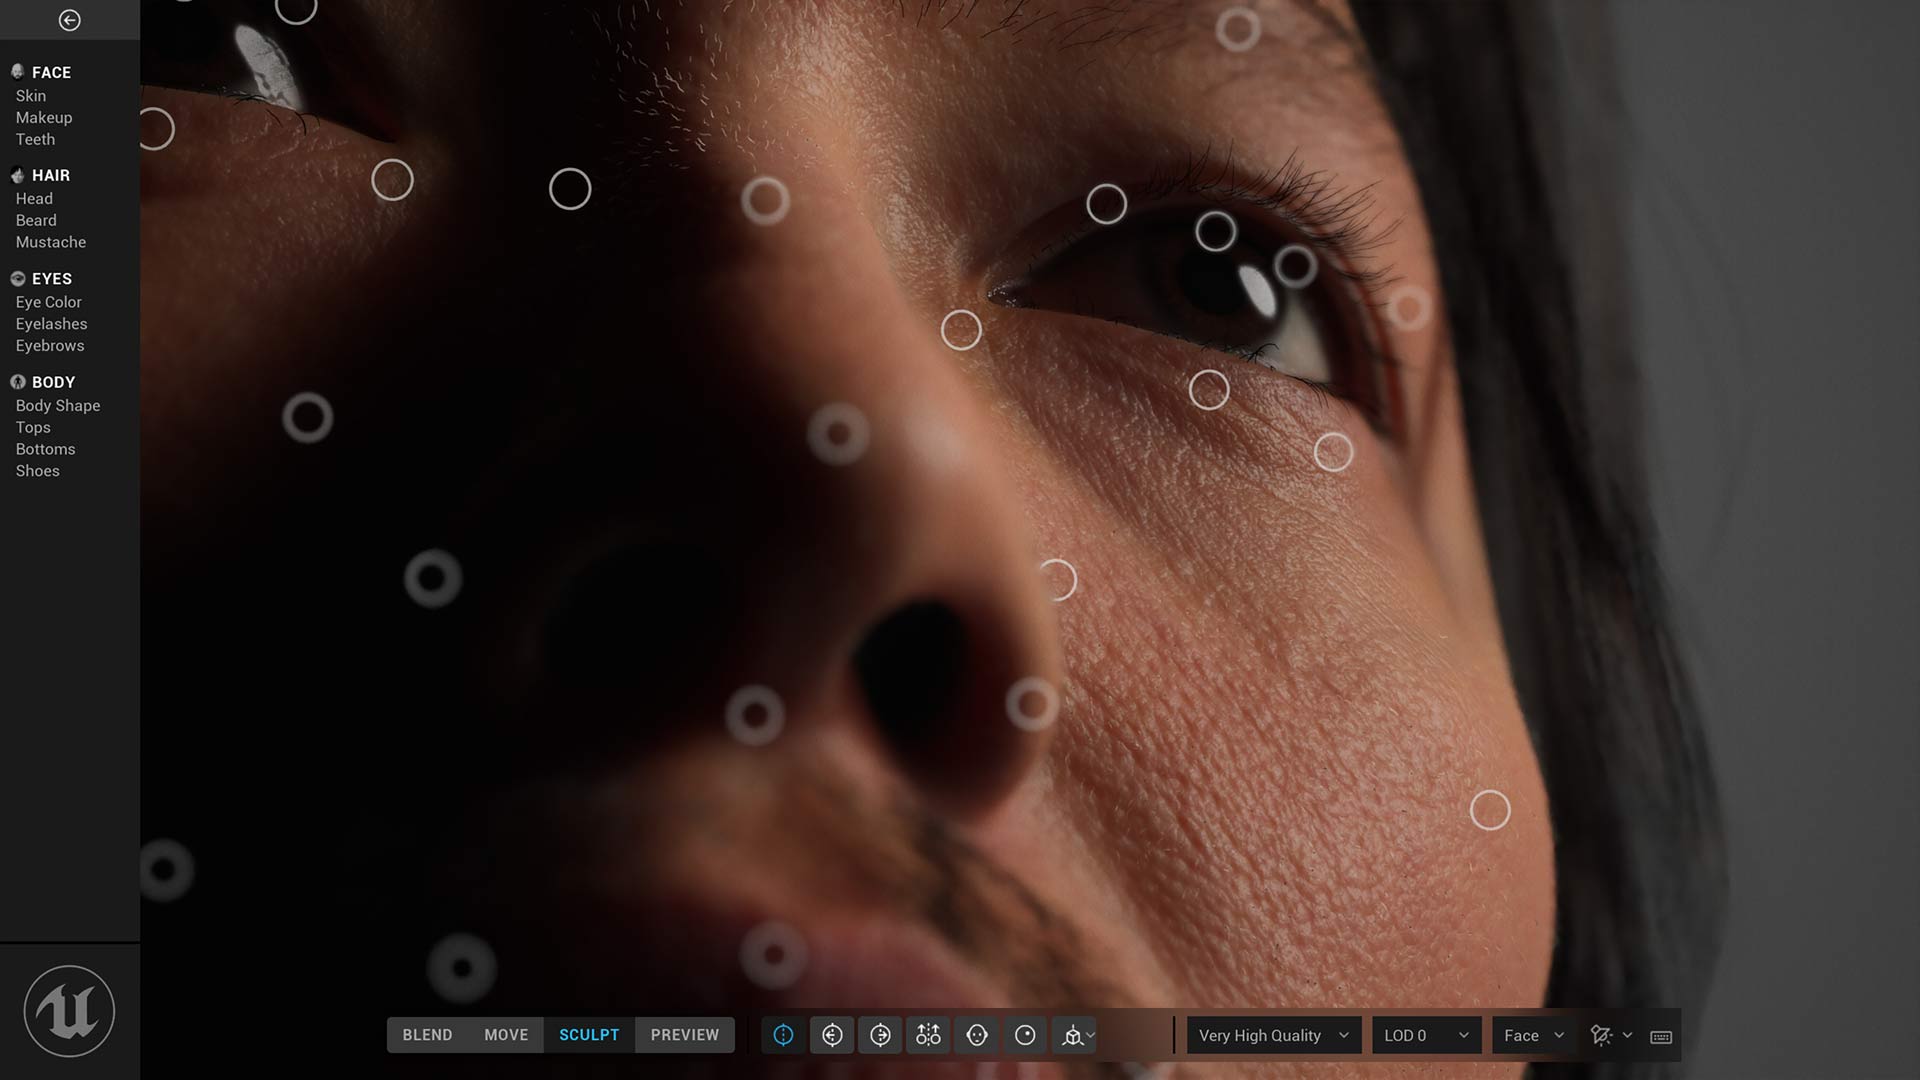This screenshot has width=1920, height=1080.
Task: Click the HAIR section icon
Action: [17, 175]
